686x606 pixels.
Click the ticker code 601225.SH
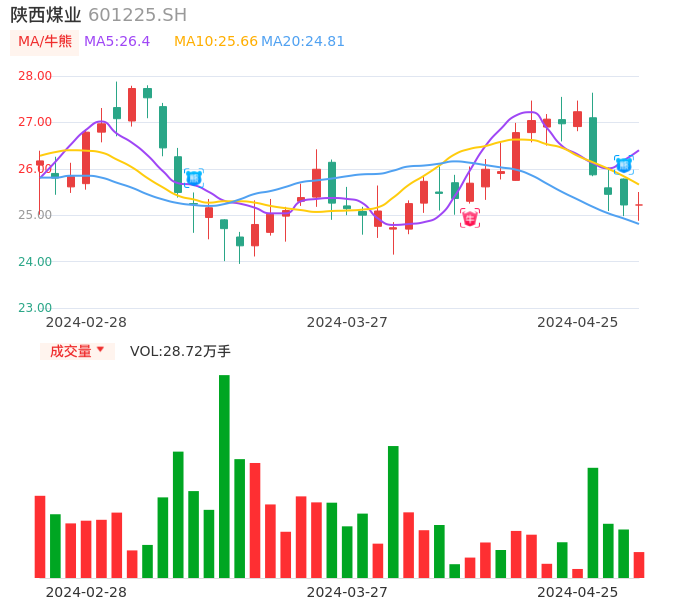coord(137,15)
